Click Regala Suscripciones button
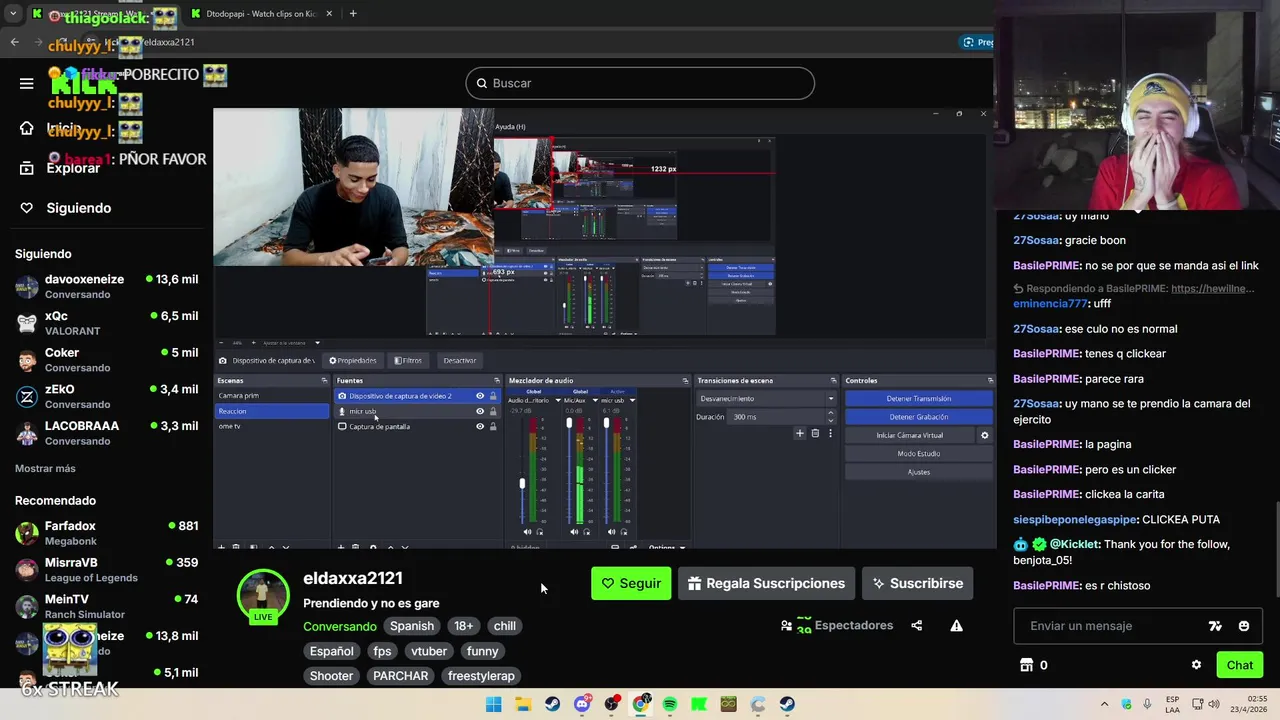Screen dimensions: 1280x720 [767, 584]
